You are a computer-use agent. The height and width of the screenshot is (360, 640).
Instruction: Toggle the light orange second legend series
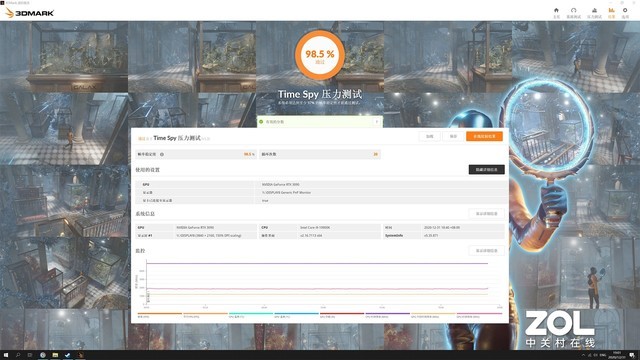(205, 315)
